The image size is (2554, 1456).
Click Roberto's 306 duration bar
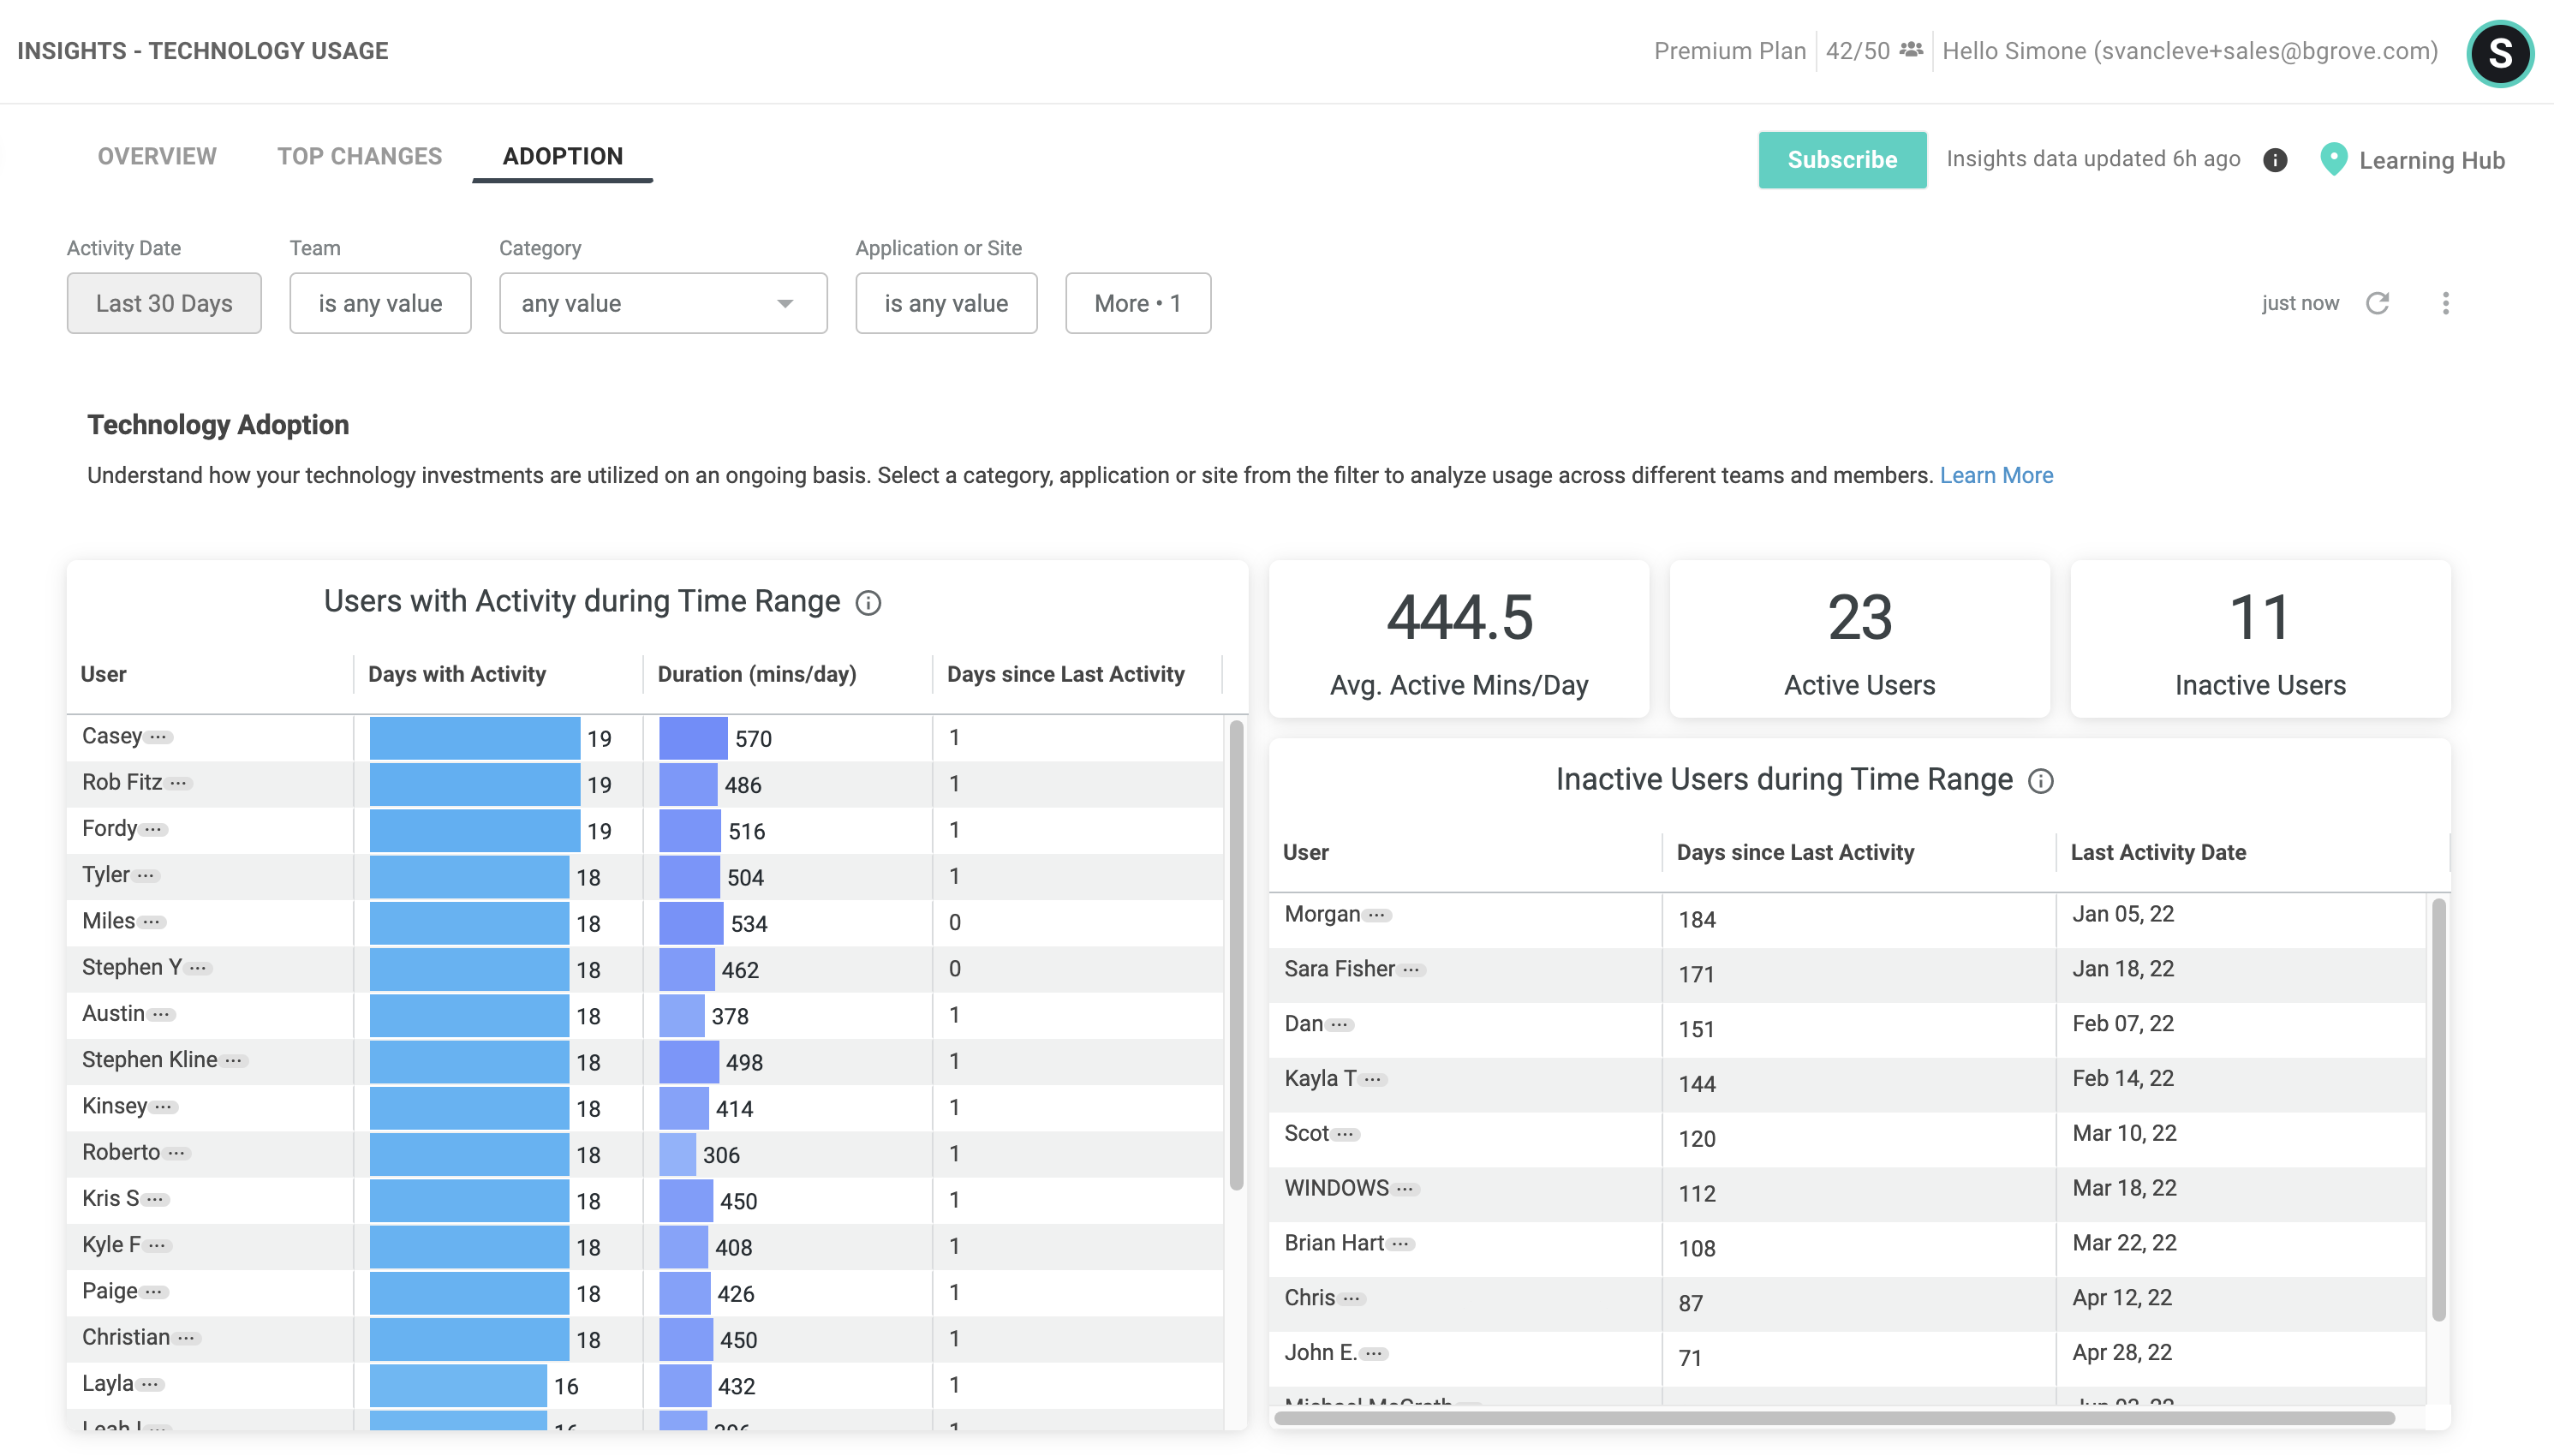[677, 1154]
